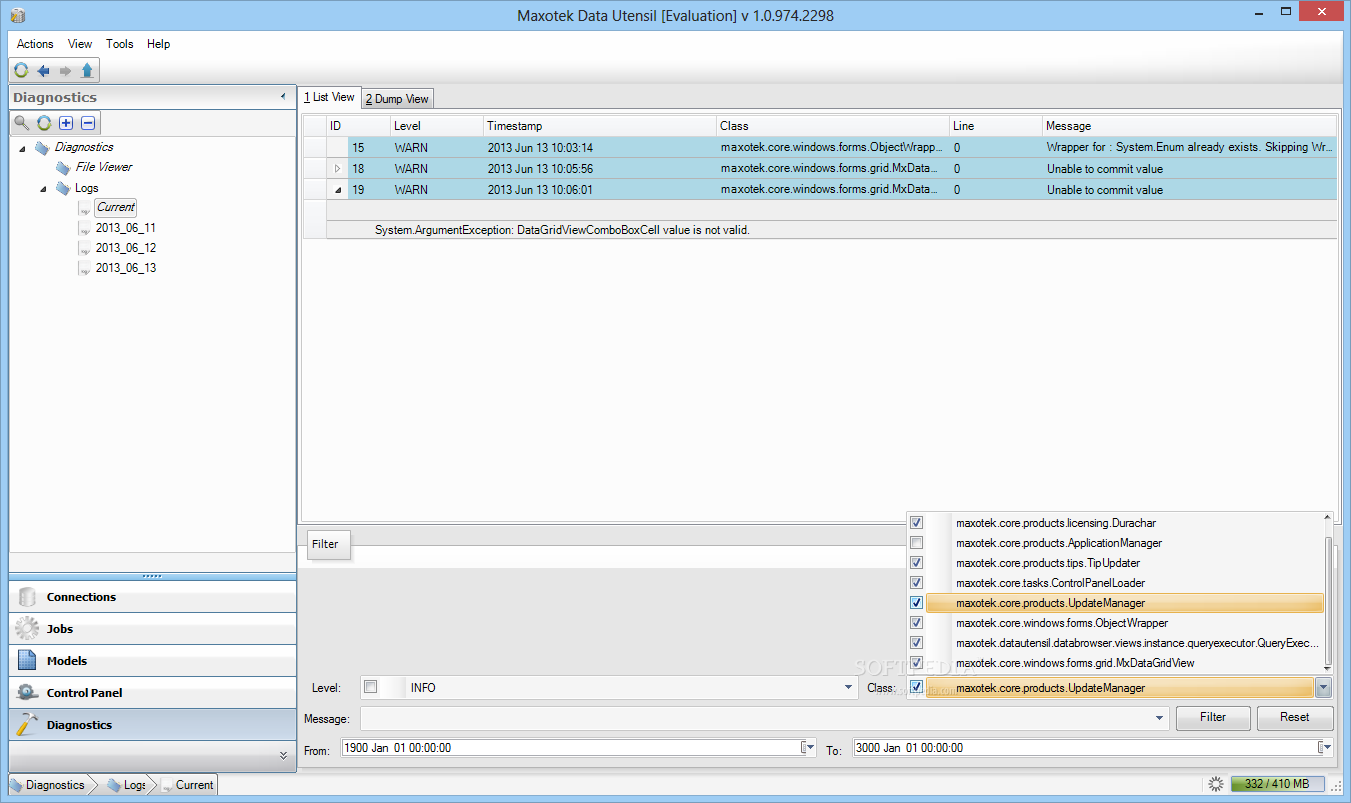Open the To date picker dropdown
Viewport: 1351px width, 803px height.
click(x=1324, y=747)
